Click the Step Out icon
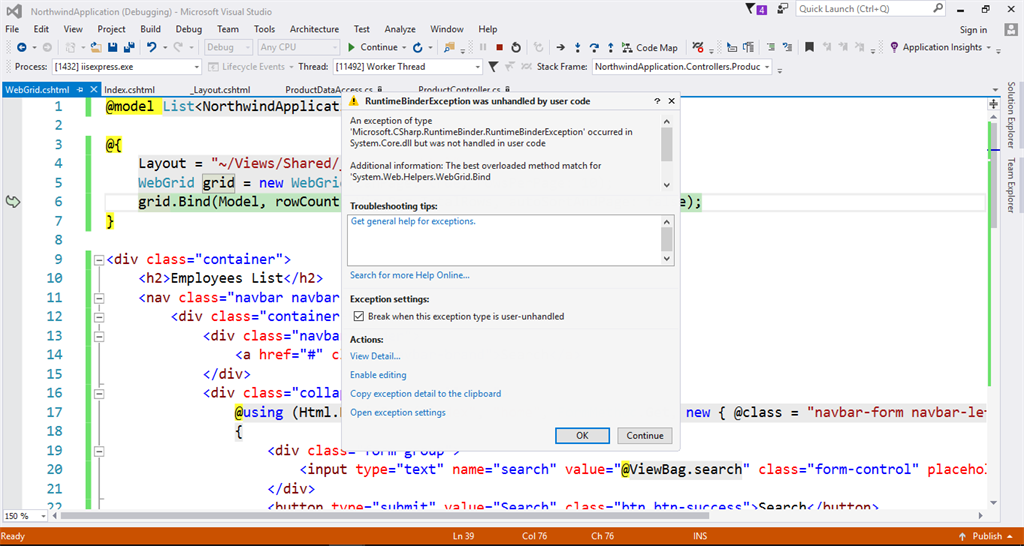1024x546 pixels. [611, 48]
